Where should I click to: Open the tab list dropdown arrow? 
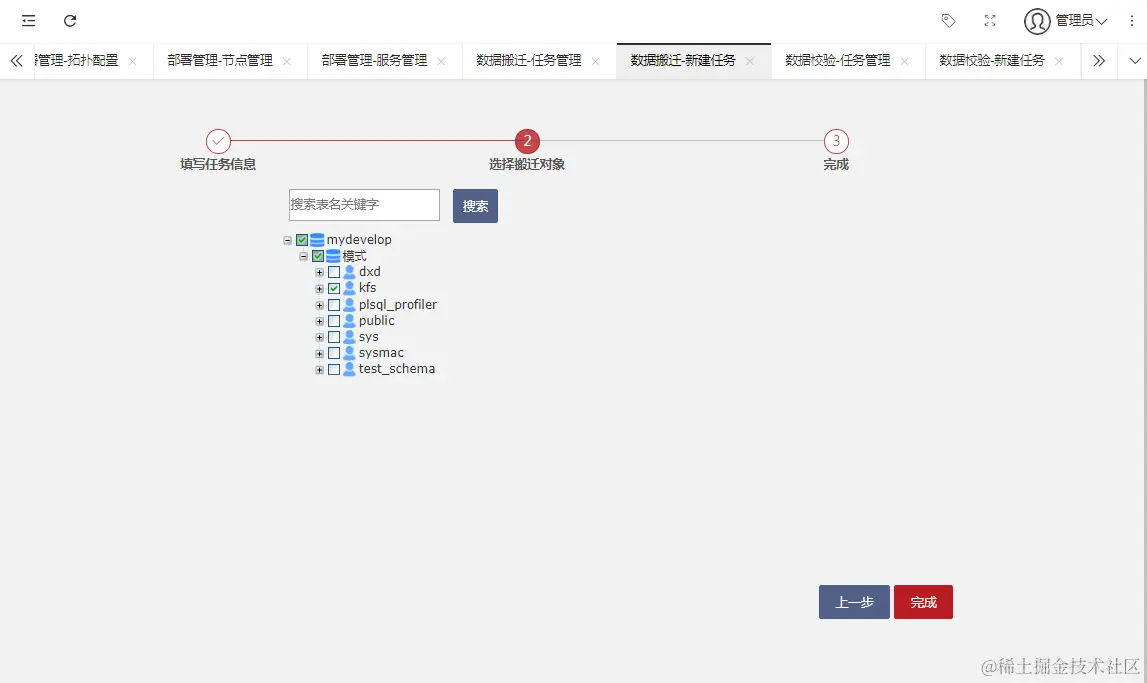pyautogui.click(x=1135, y=61)
